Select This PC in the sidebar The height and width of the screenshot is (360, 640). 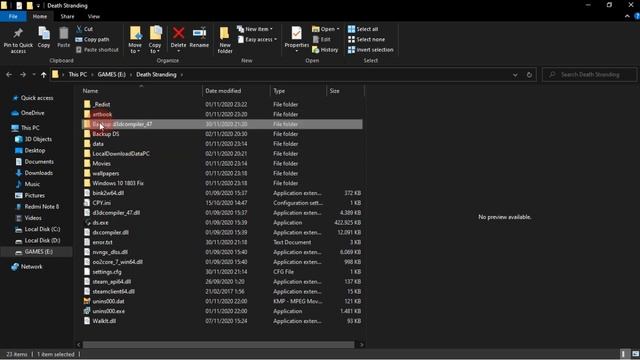[30, 128]
